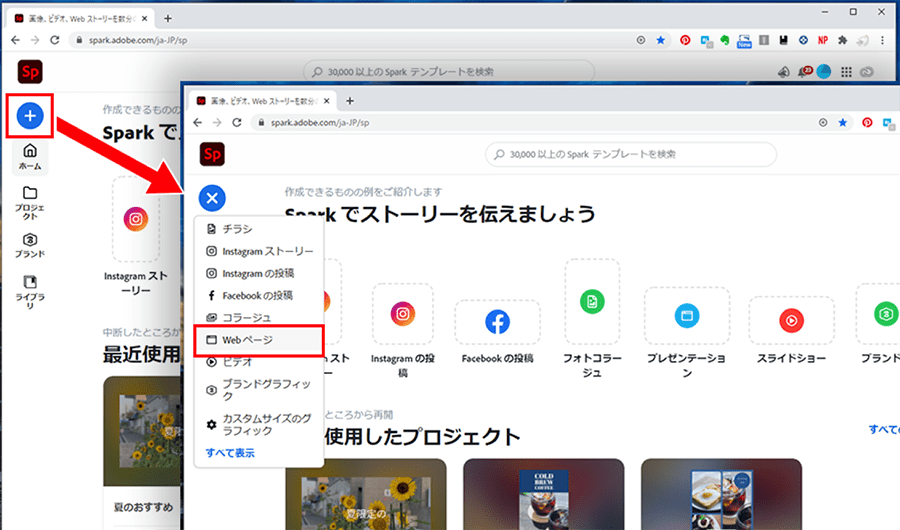
Task: Focus the Spark template search field in front window
Action: coord(630,154)
